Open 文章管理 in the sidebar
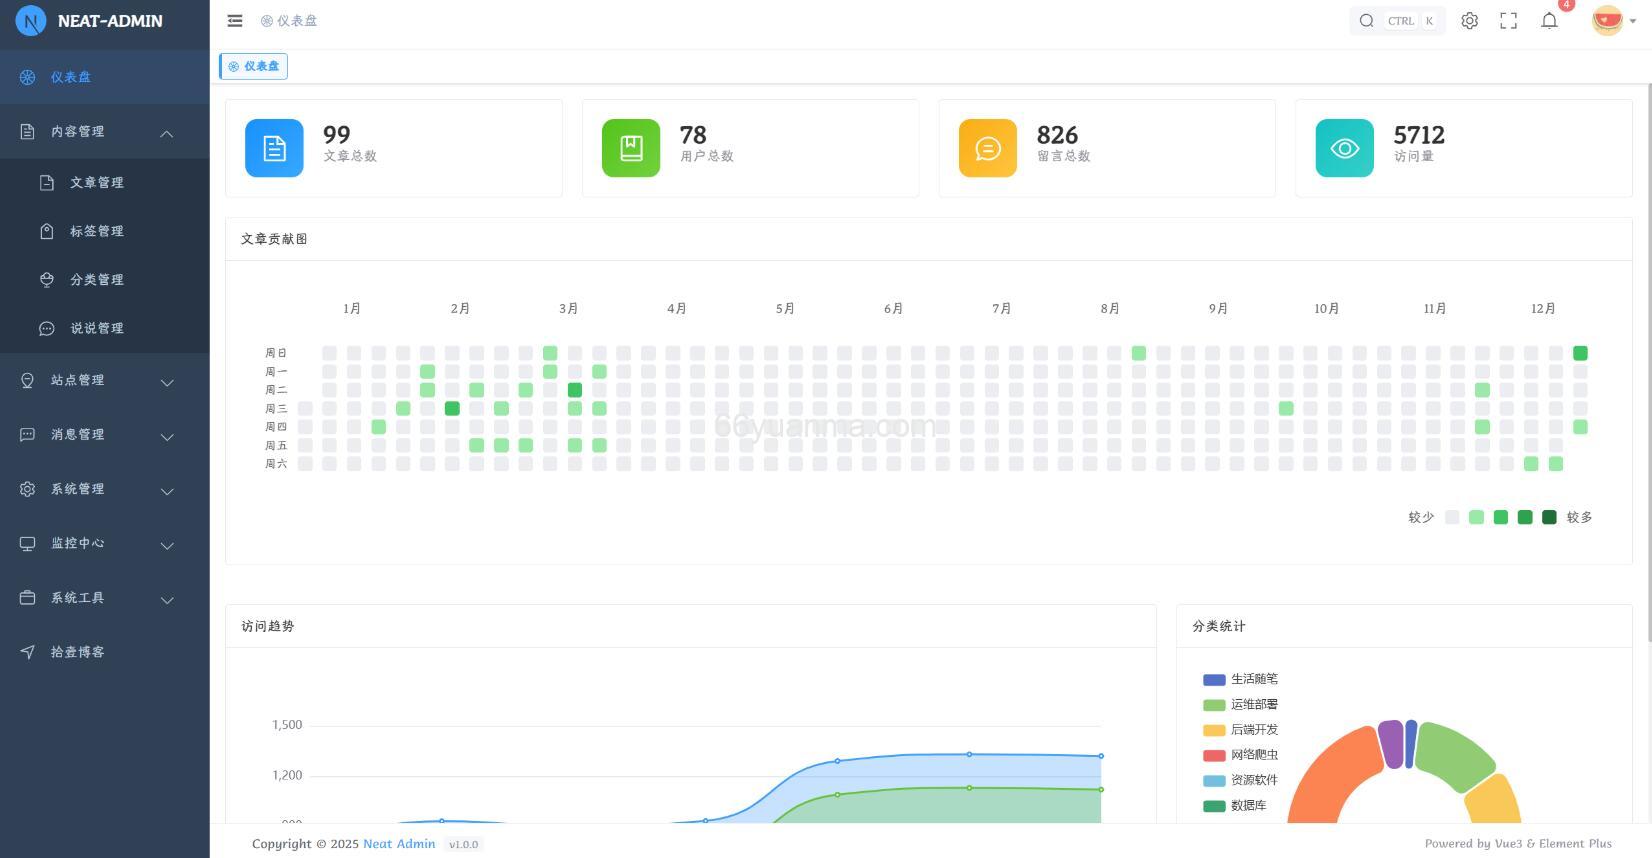Viewport: 1652px width, 858px height. [x=97, y=183]
